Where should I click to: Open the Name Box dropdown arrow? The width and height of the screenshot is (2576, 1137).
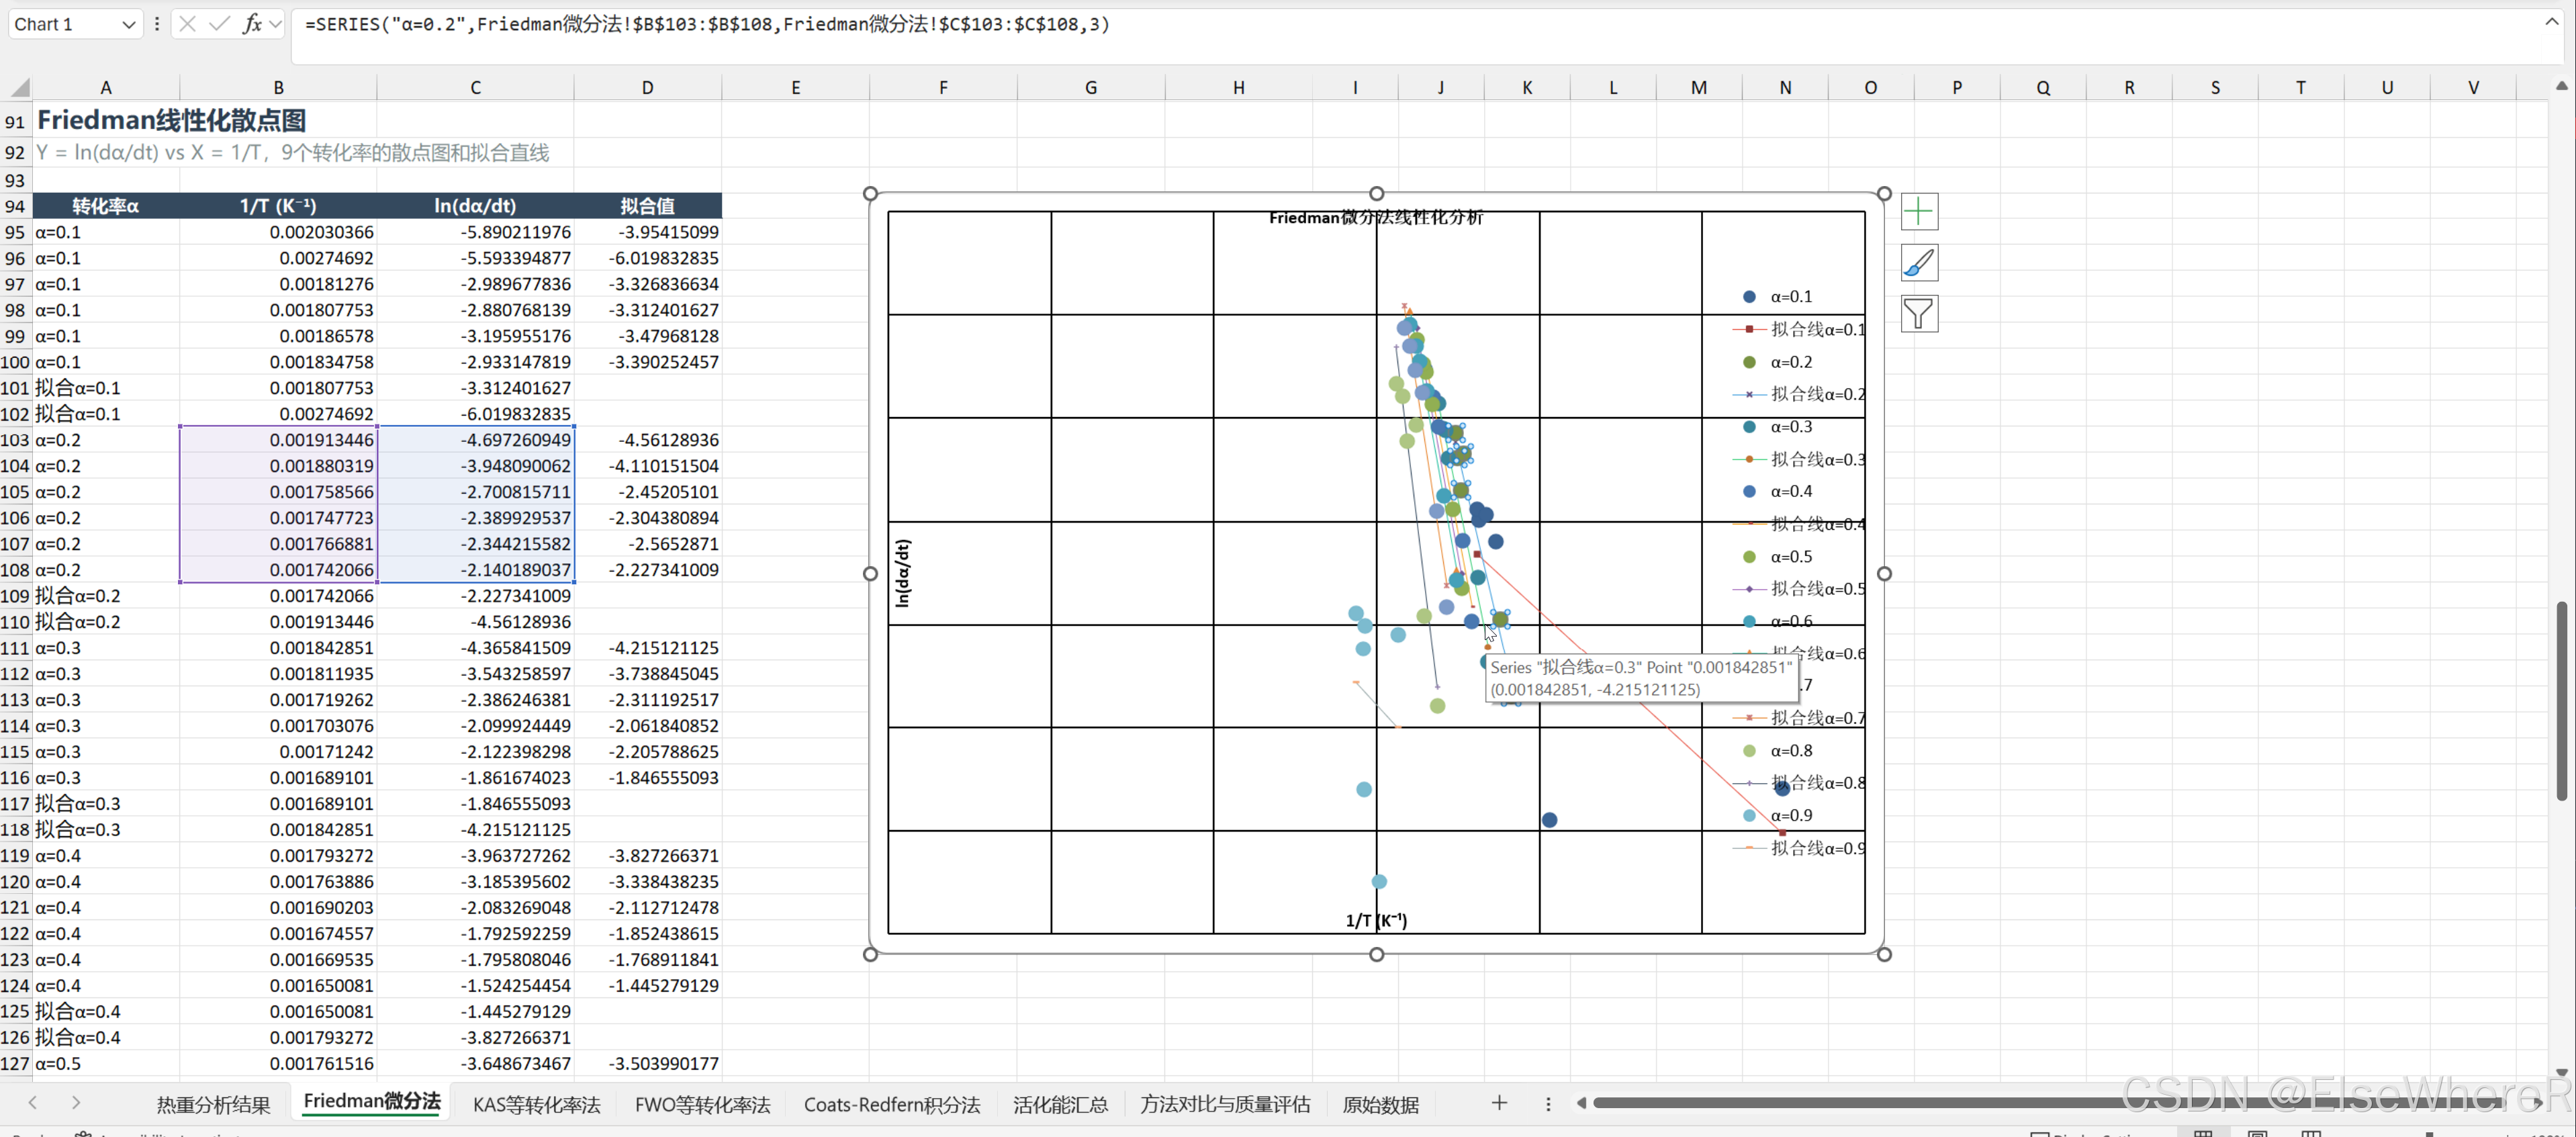pyautogui.click(x=128, y=25)
